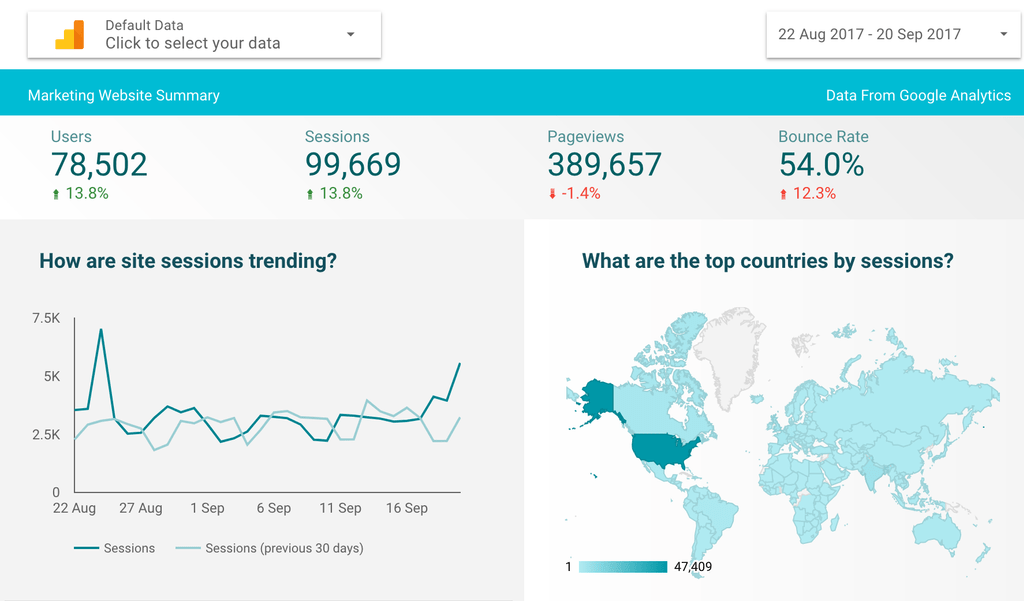
Task: Click the 7.5K y-axis label
Action: pyautogui.click(x=46, y=318)
